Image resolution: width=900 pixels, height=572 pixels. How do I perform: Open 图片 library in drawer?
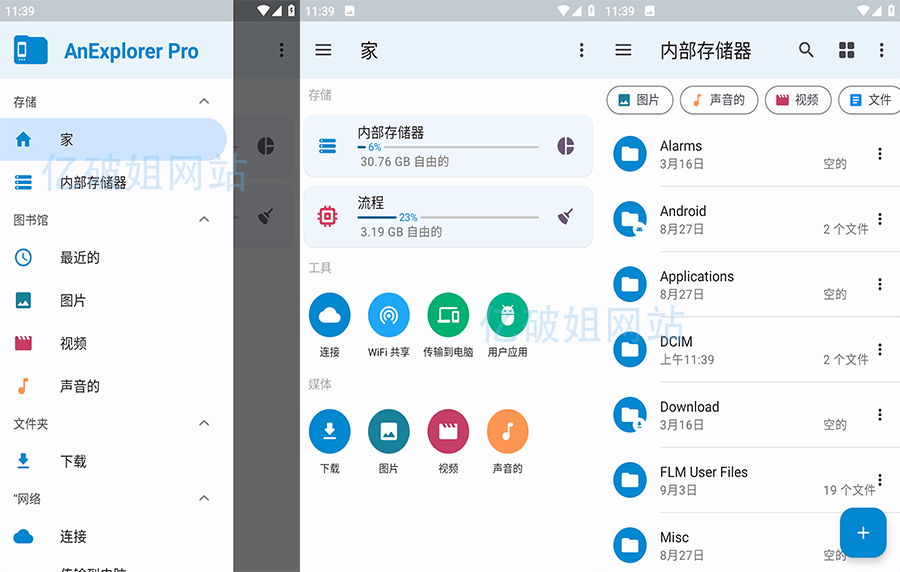113,301
